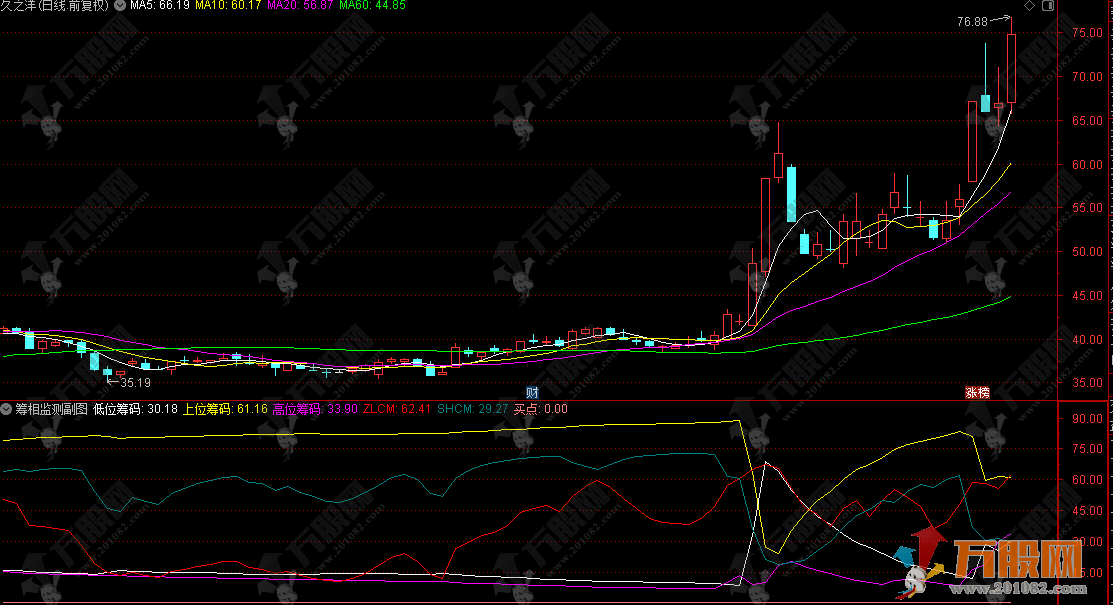The height and width of the screenshot is (605, 1113).
Task: Select the 高位筹码: 33.90 value label
Action: pyautogui.click(x=315, y=409)
